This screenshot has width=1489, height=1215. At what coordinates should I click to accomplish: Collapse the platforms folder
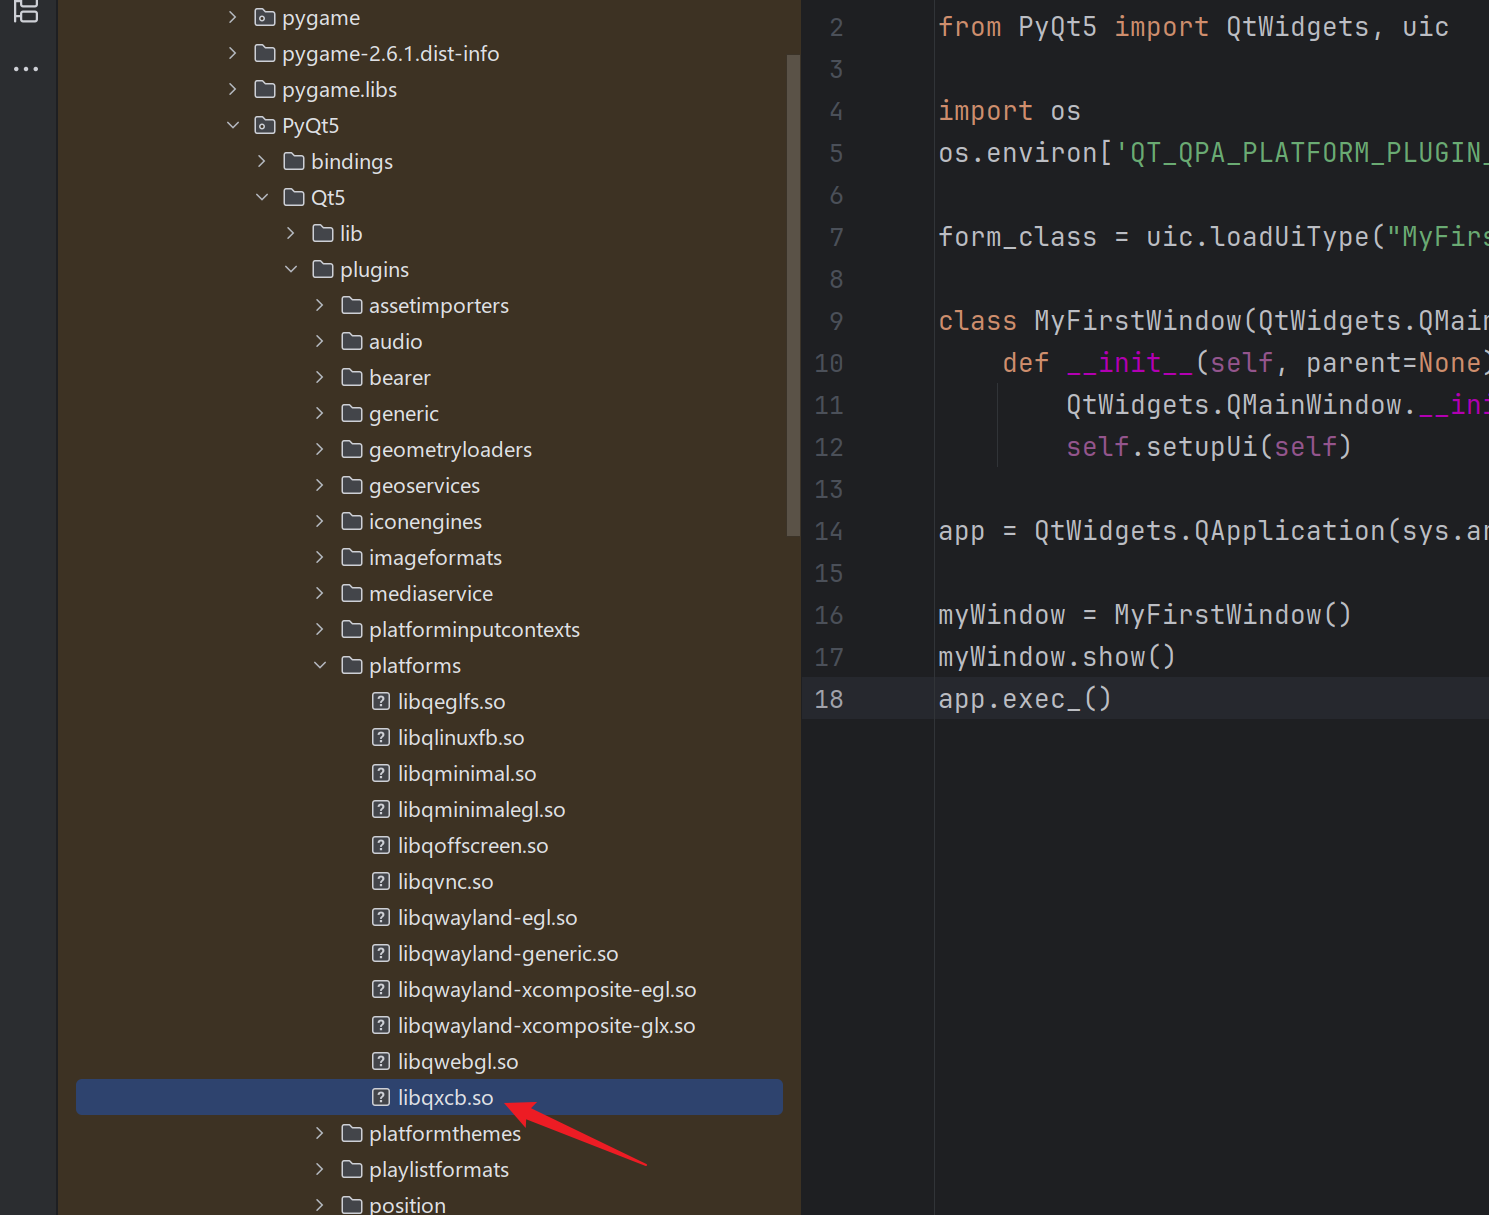click(320, 665)
